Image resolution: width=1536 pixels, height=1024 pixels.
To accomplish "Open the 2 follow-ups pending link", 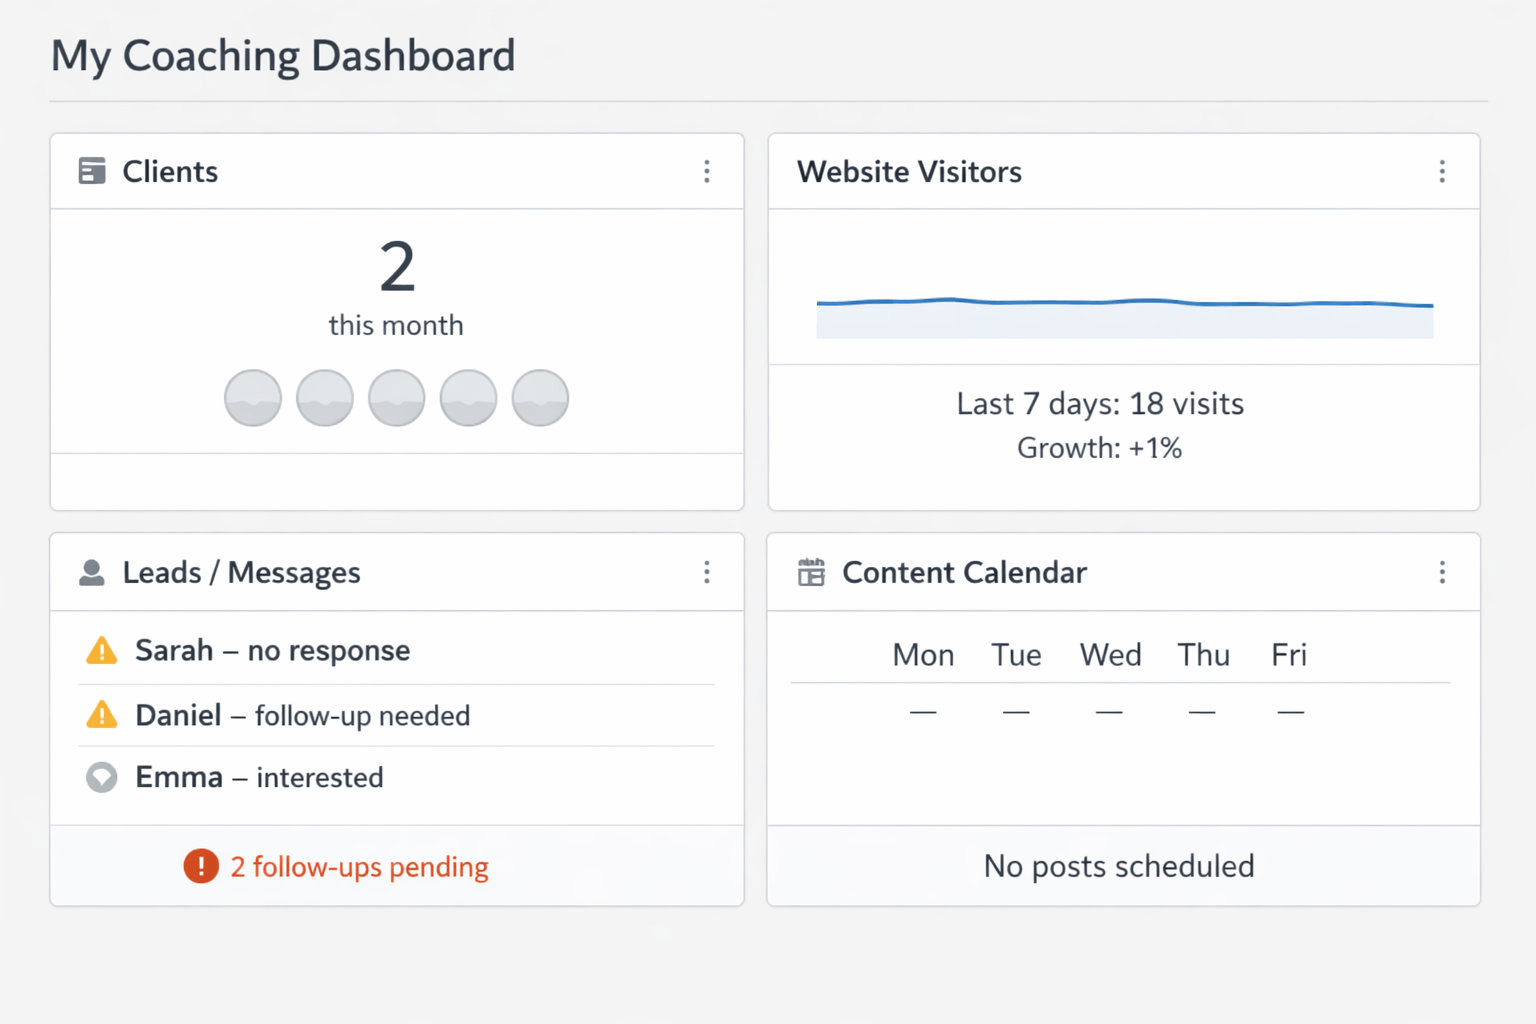I will (x=359, y=867).
